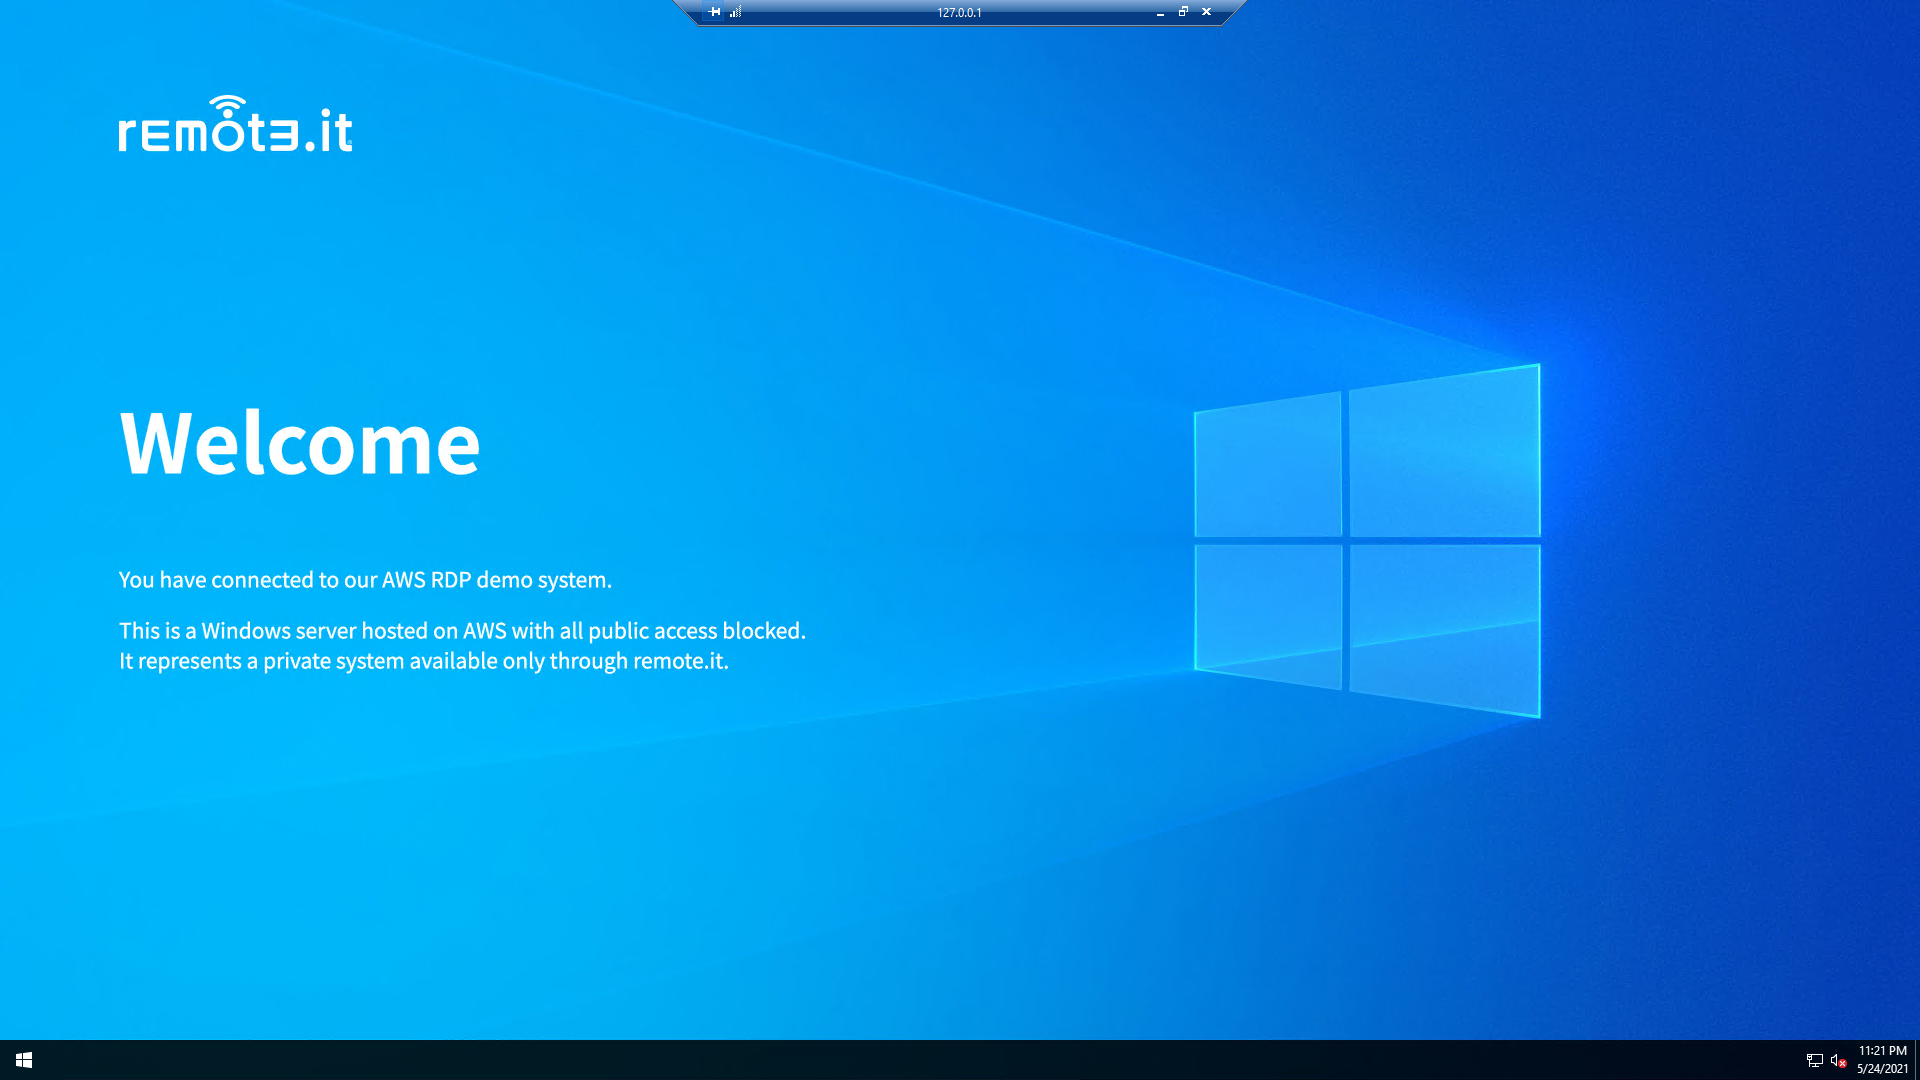Minimize the remote desktop session
This screenshot has width=1920, height=1080.
pyautogui.click(x=1160, y=12)
